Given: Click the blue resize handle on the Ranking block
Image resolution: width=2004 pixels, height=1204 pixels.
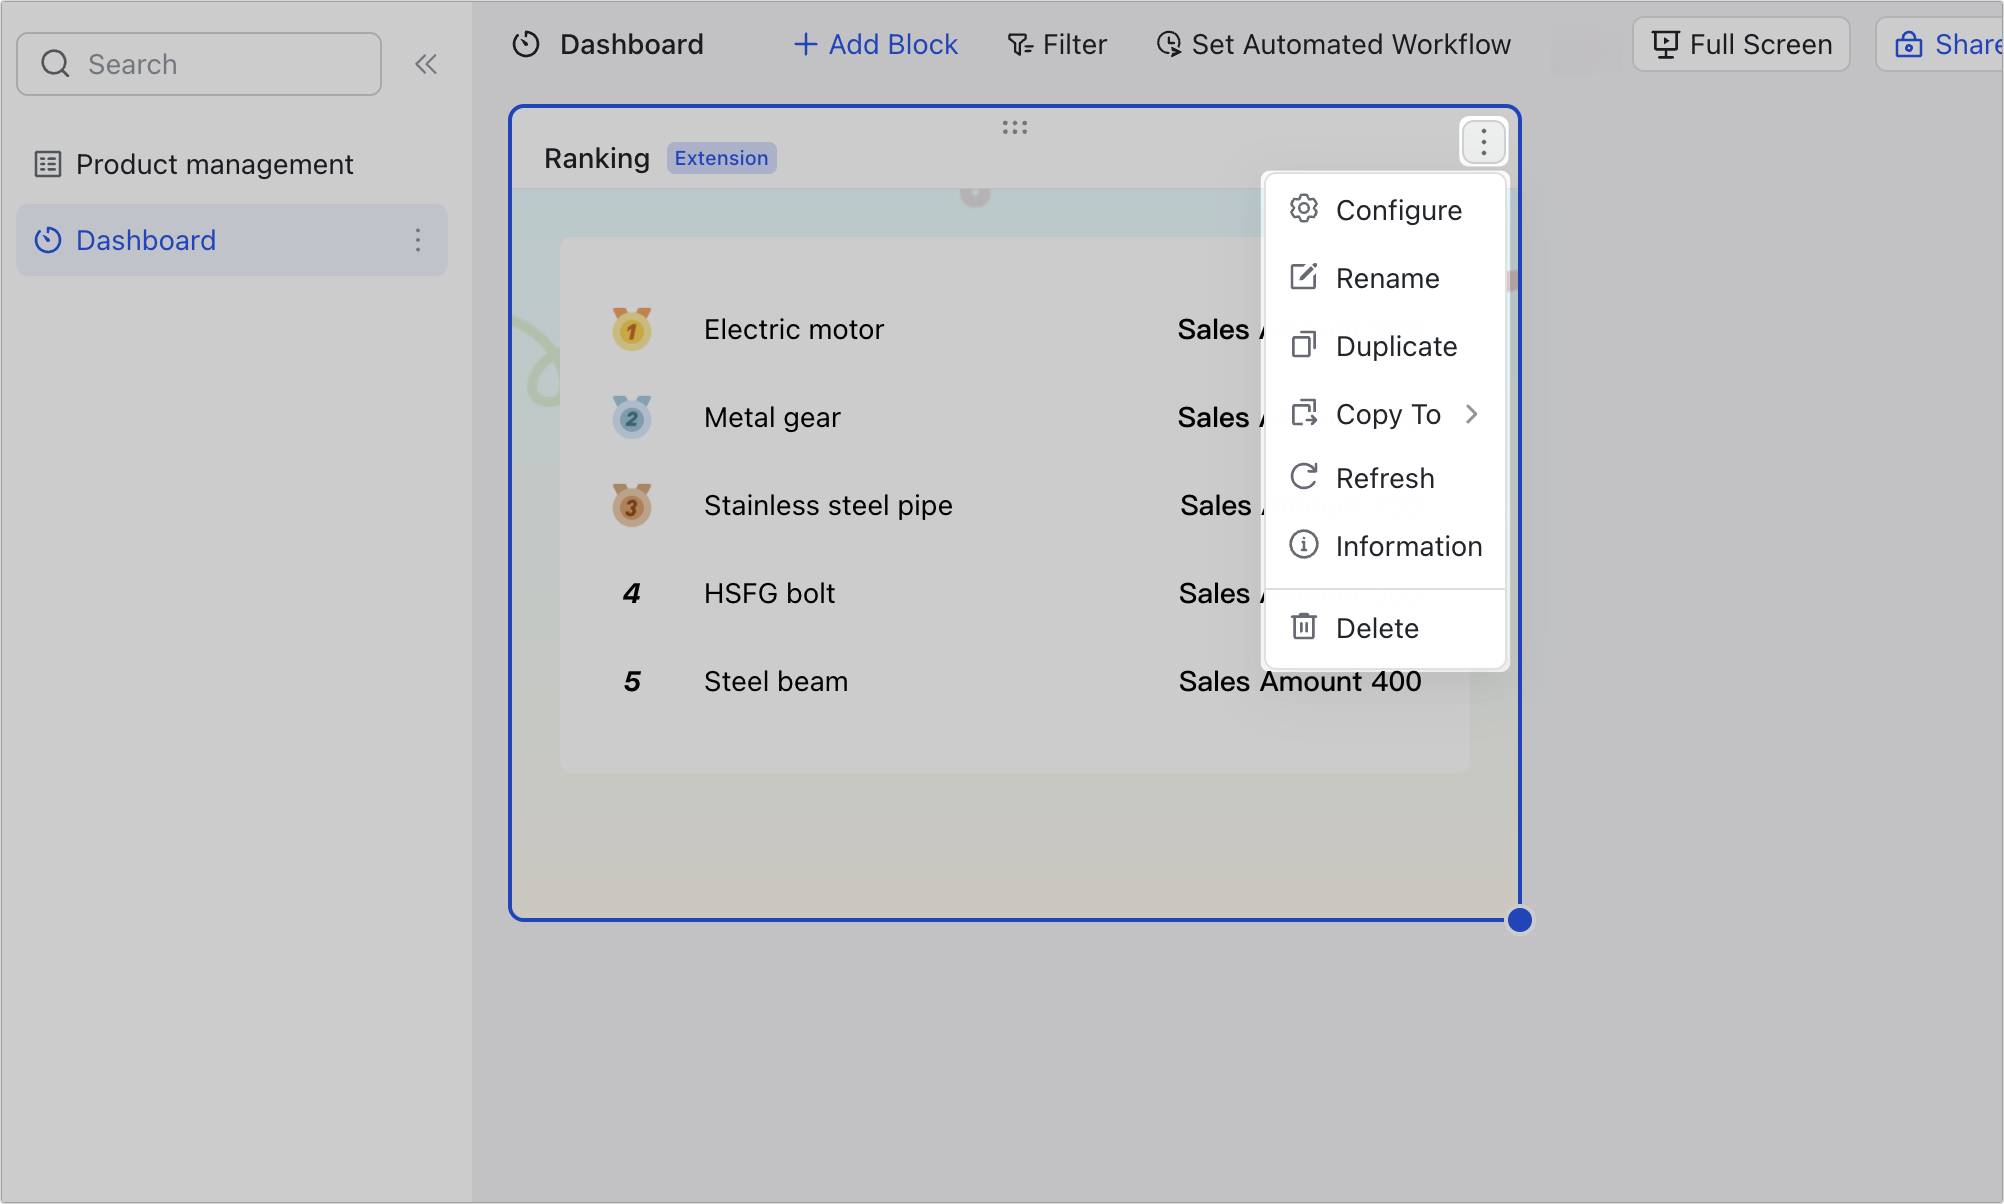Looking at the screenshot, I should (1520, 920).
